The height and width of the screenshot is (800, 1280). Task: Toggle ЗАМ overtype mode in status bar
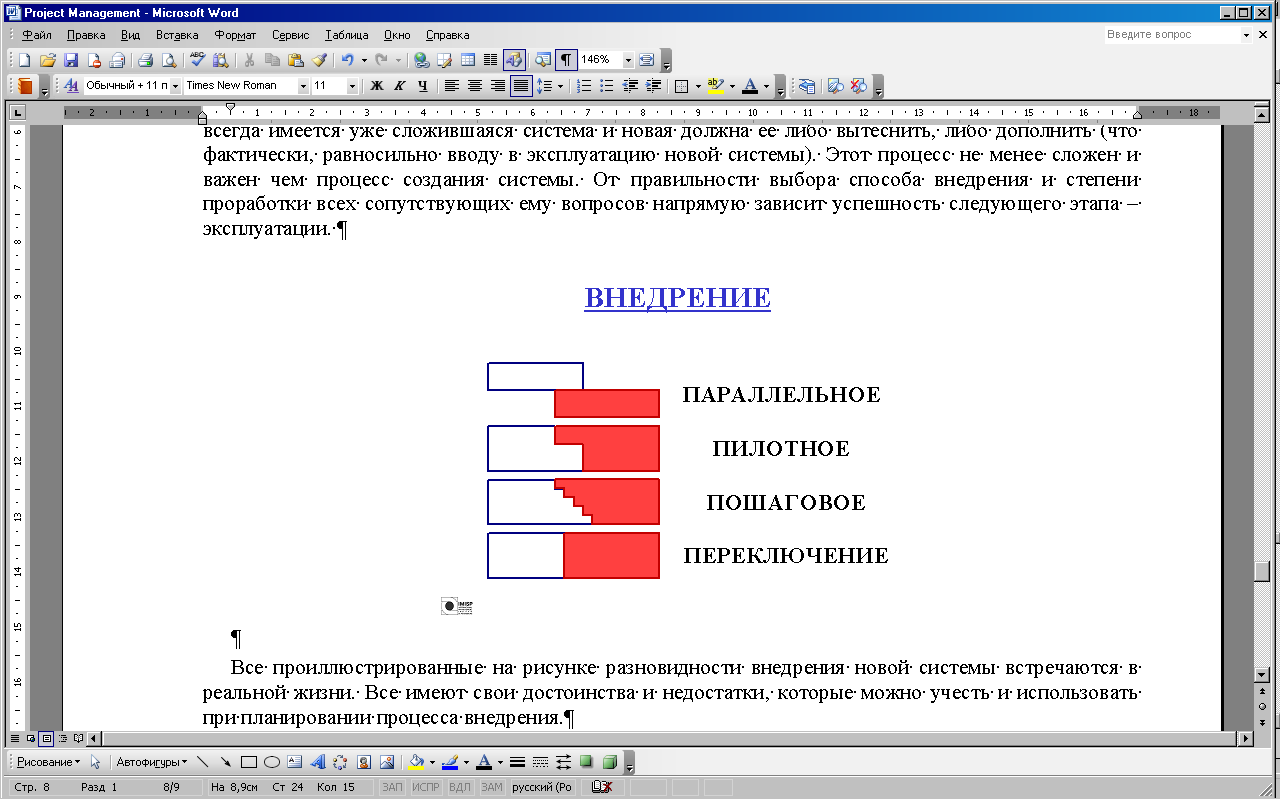point(492,788)
